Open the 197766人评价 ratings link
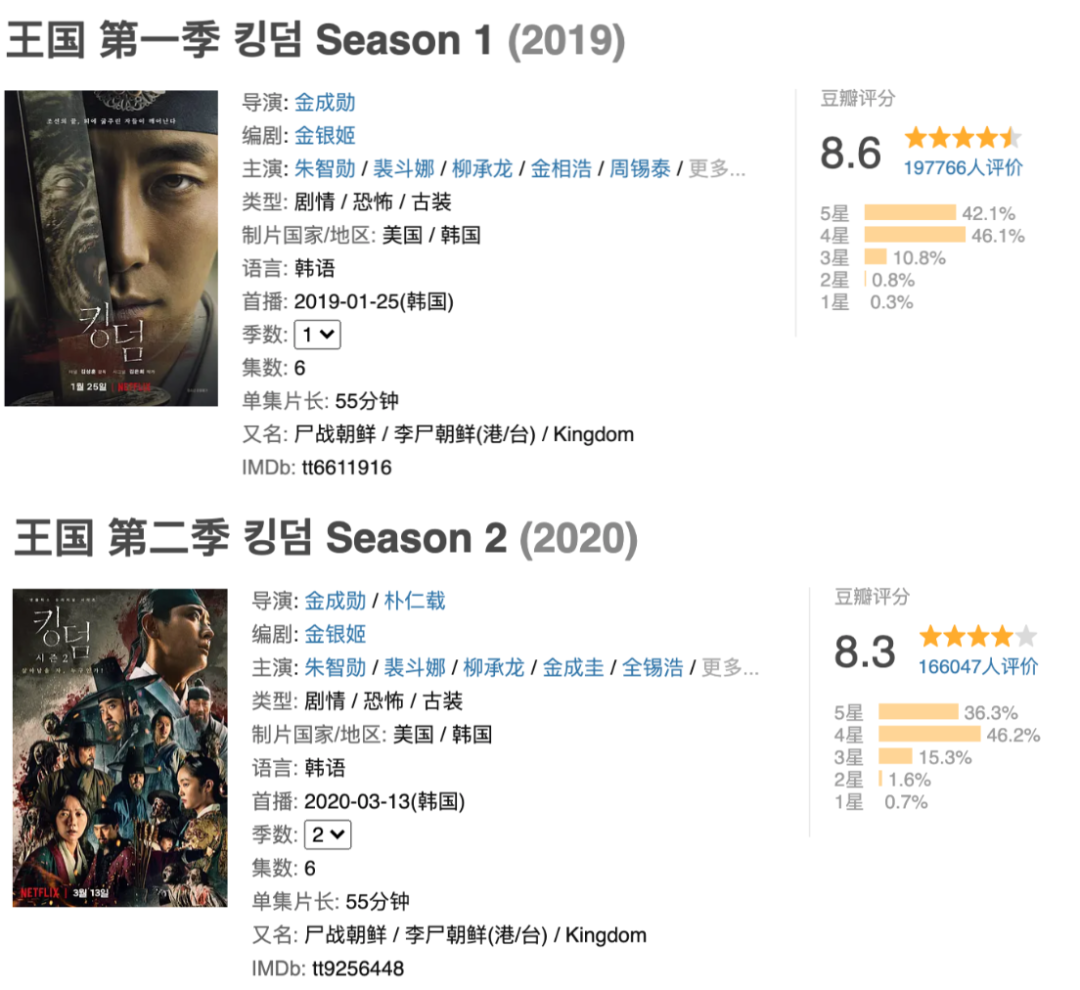The height and width of the screenshot is (990, 1080). pyautogui.click(x=963, y=168)
